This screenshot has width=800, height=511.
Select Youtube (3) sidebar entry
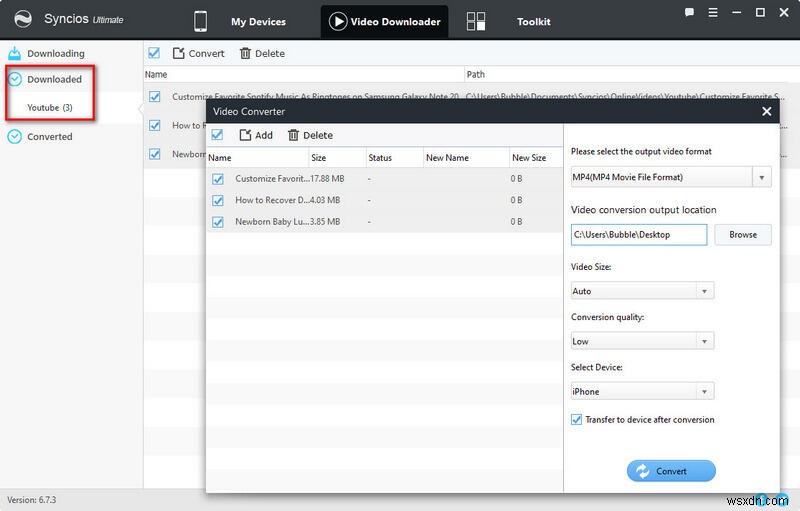(49, 108)
